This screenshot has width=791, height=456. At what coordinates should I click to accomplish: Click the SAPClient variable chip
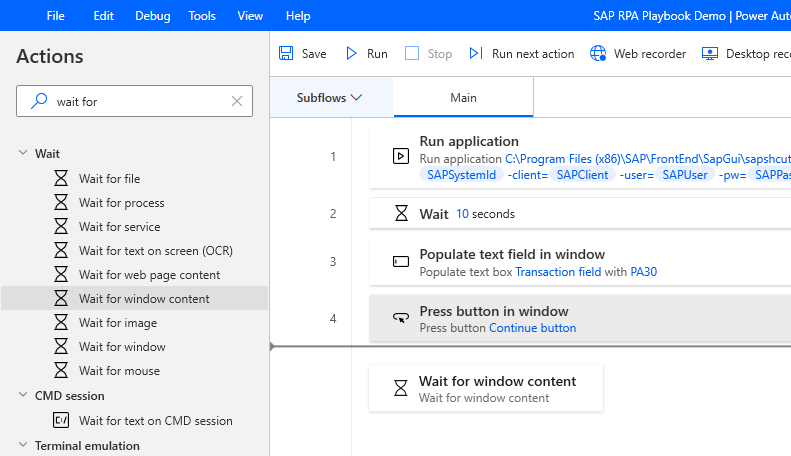point(582,175)
